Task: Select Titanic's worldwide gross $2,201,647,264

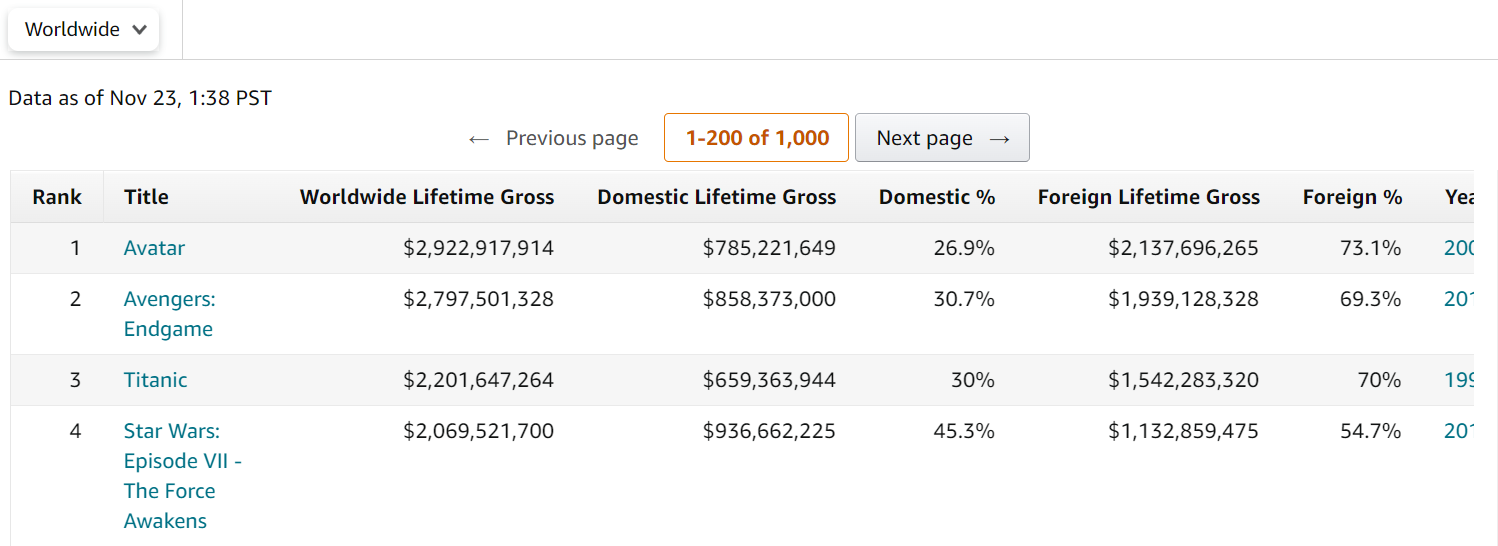Action: pos(479,380)
